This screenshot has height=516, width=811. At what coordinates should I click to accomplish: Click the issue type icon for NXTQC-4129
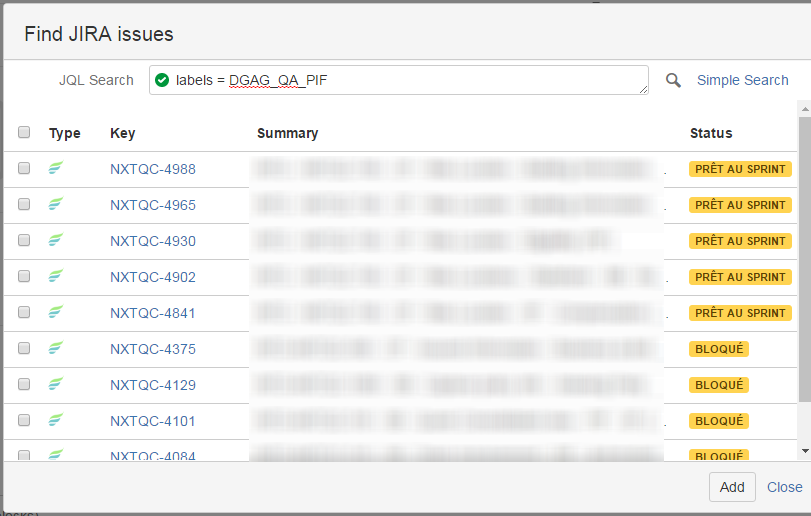click(x=56, y=384)
